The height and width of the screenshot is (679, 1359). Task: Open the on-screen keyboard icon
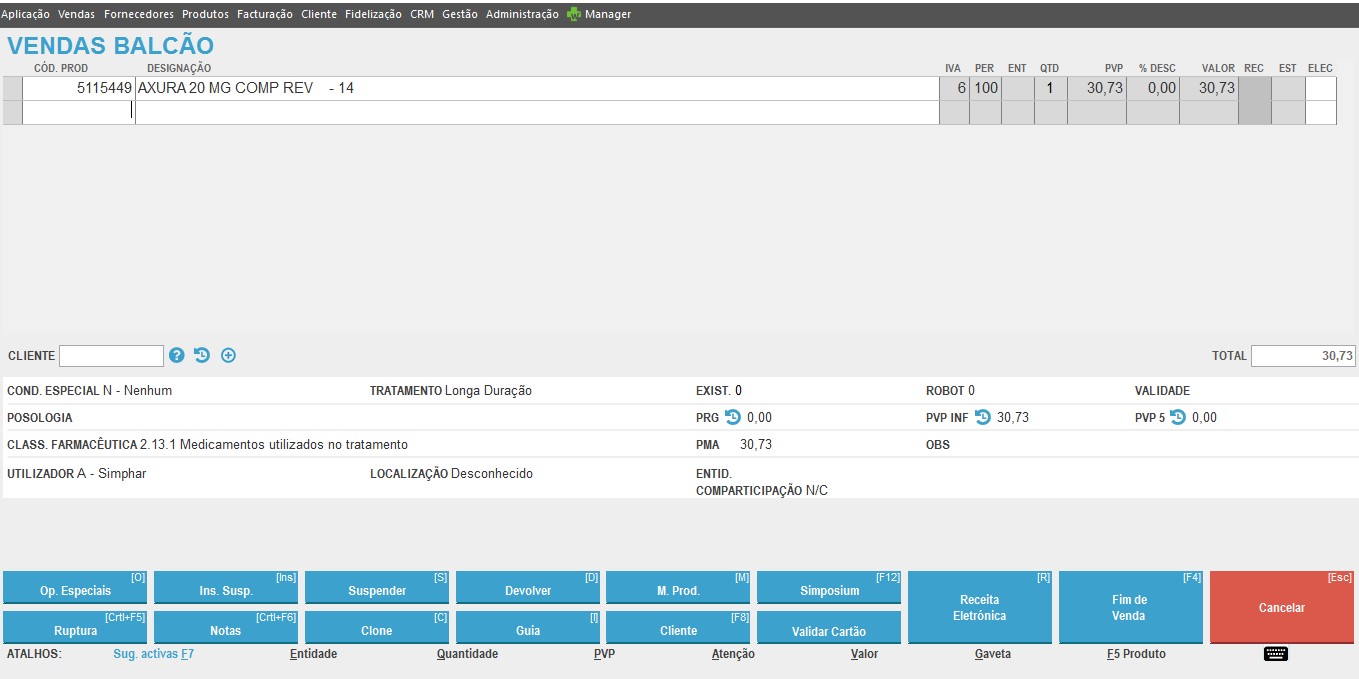1275,654
